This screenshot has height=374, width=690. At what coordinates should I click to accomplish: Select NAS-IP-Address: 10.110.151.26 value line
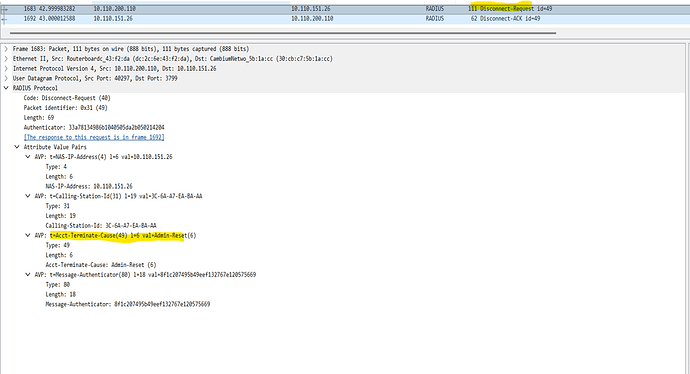(89, 186)
